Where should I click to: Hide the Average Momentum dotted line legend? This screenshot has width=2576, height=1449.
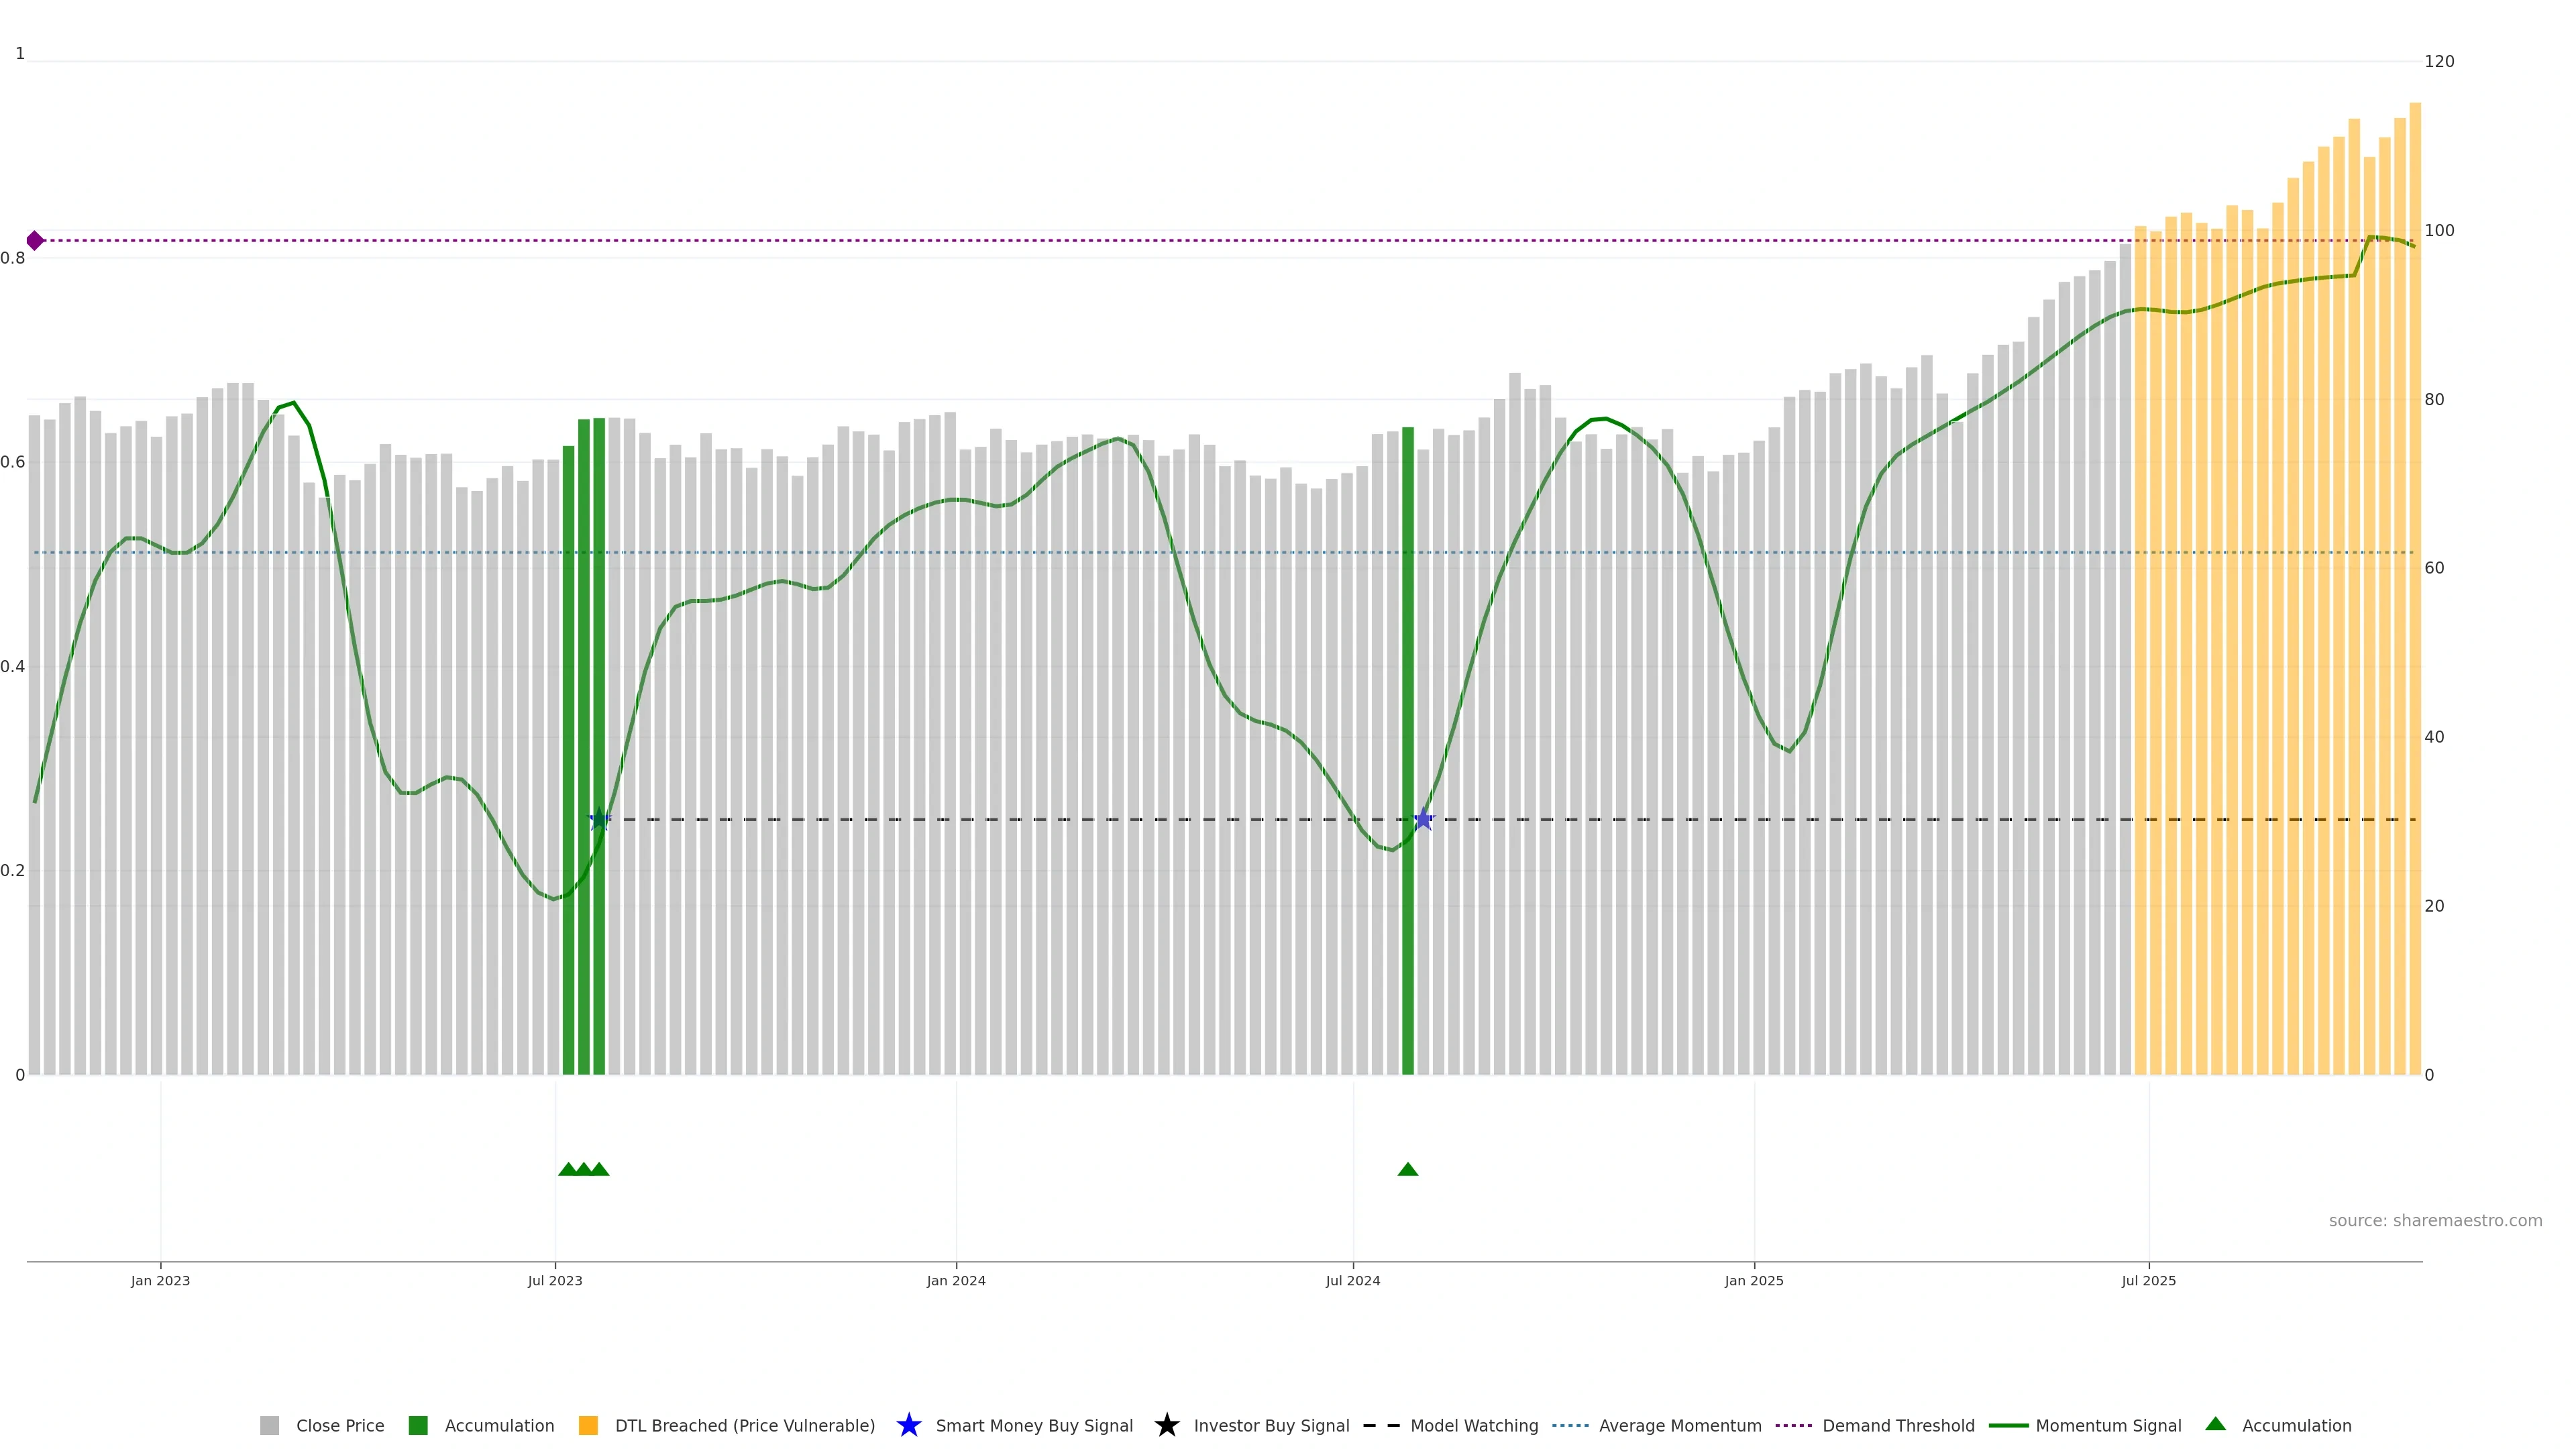tap(1570, 1426)
